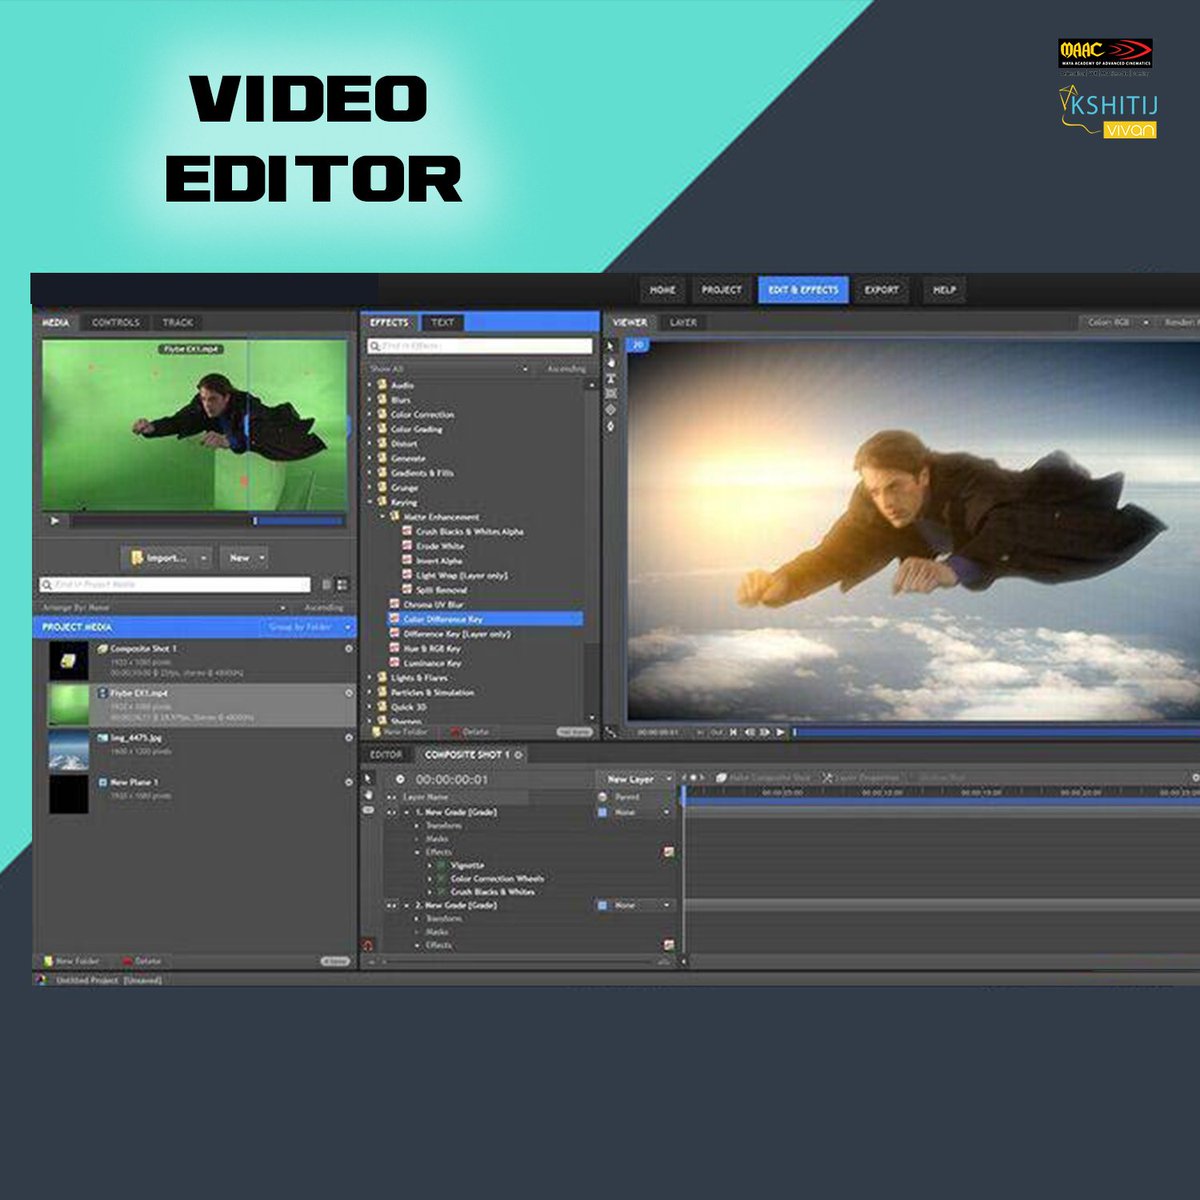The image size is (1200, 1200).
Task: Open the Import button dropdown arrow
Action: pos(204,558)
